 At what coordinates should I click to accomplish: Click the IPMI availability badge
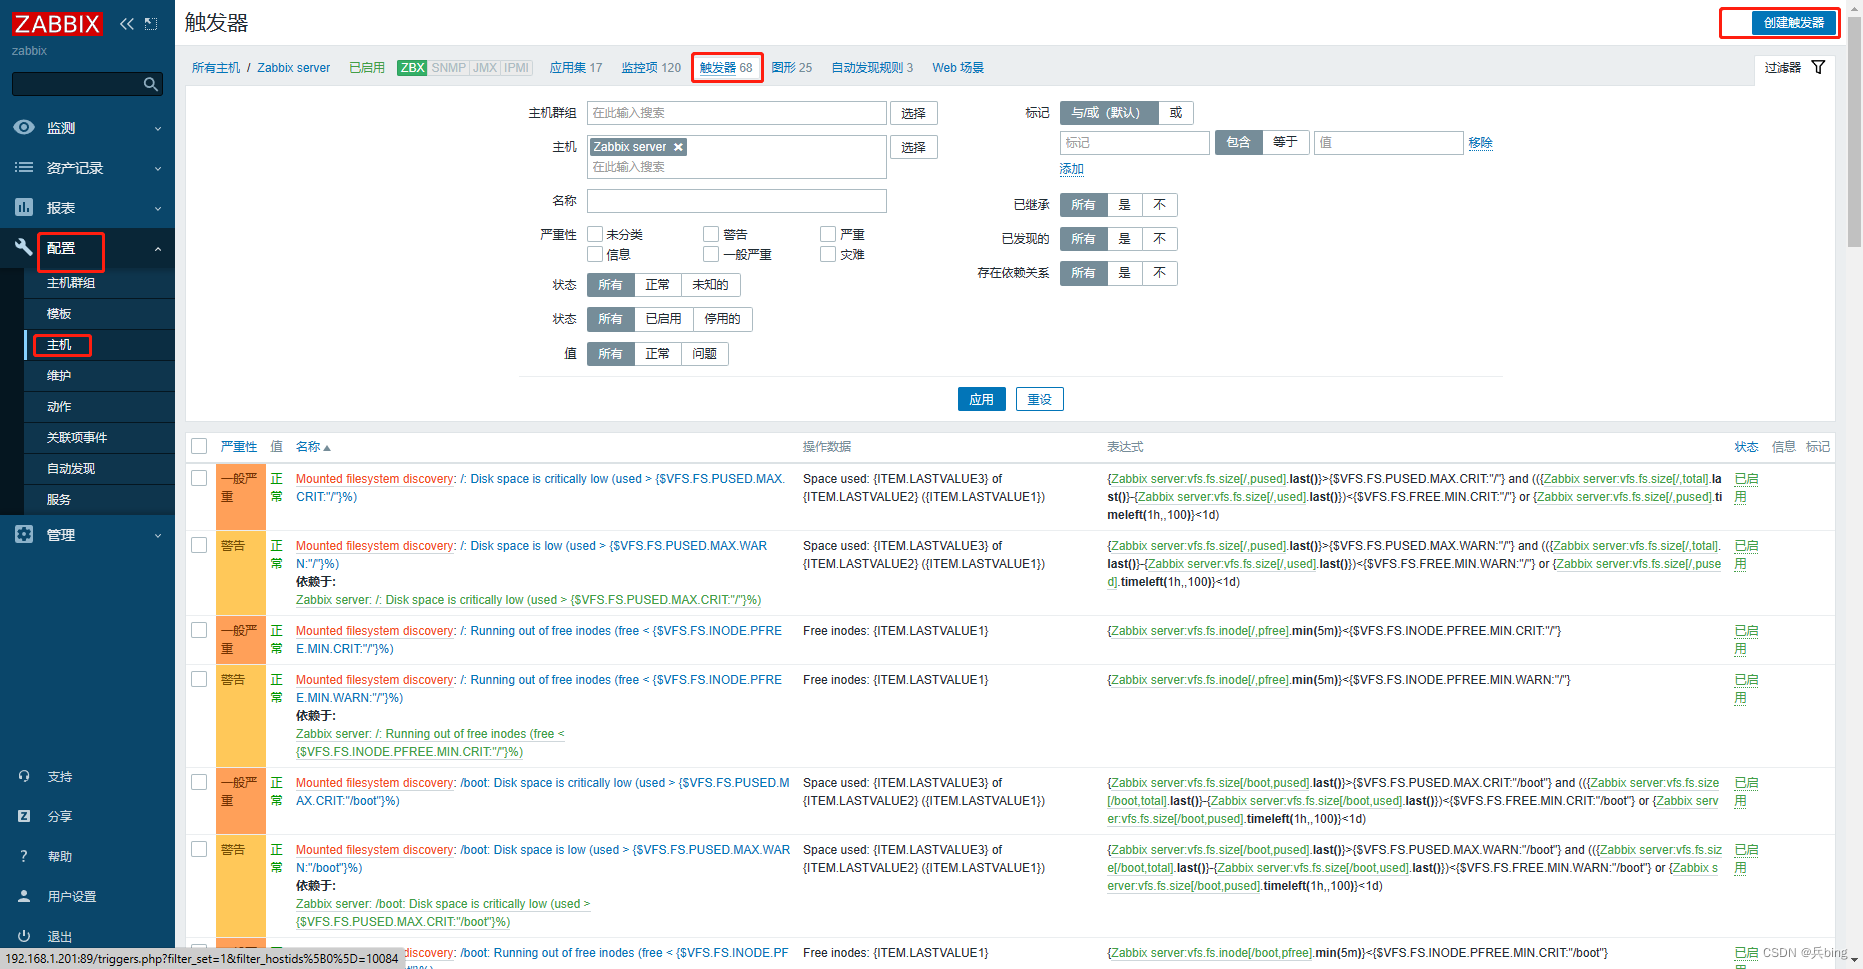516,68
